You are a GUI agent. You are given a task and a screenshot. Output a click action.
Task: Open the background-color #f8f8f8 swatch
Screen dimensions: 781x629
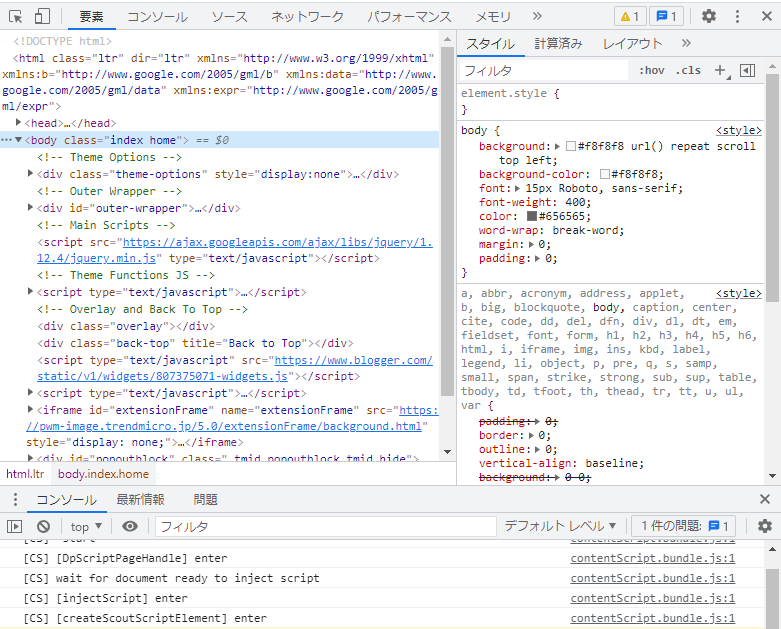[605, 174]
